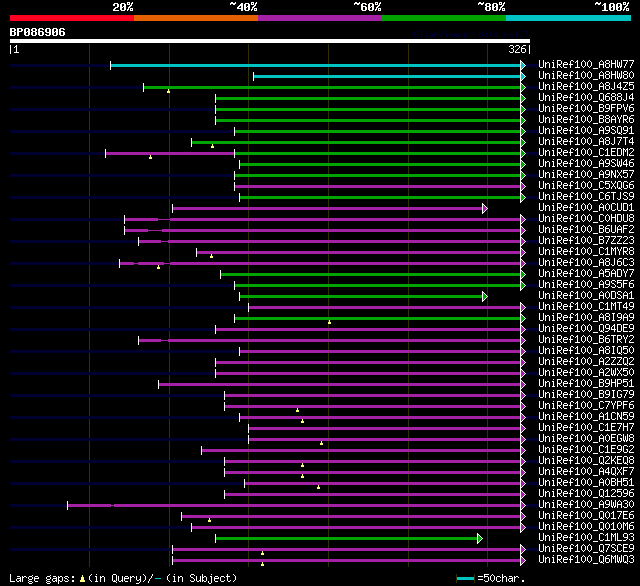
Task: Click the UniRef100_A9NX57 text
Action: [586, 175]
